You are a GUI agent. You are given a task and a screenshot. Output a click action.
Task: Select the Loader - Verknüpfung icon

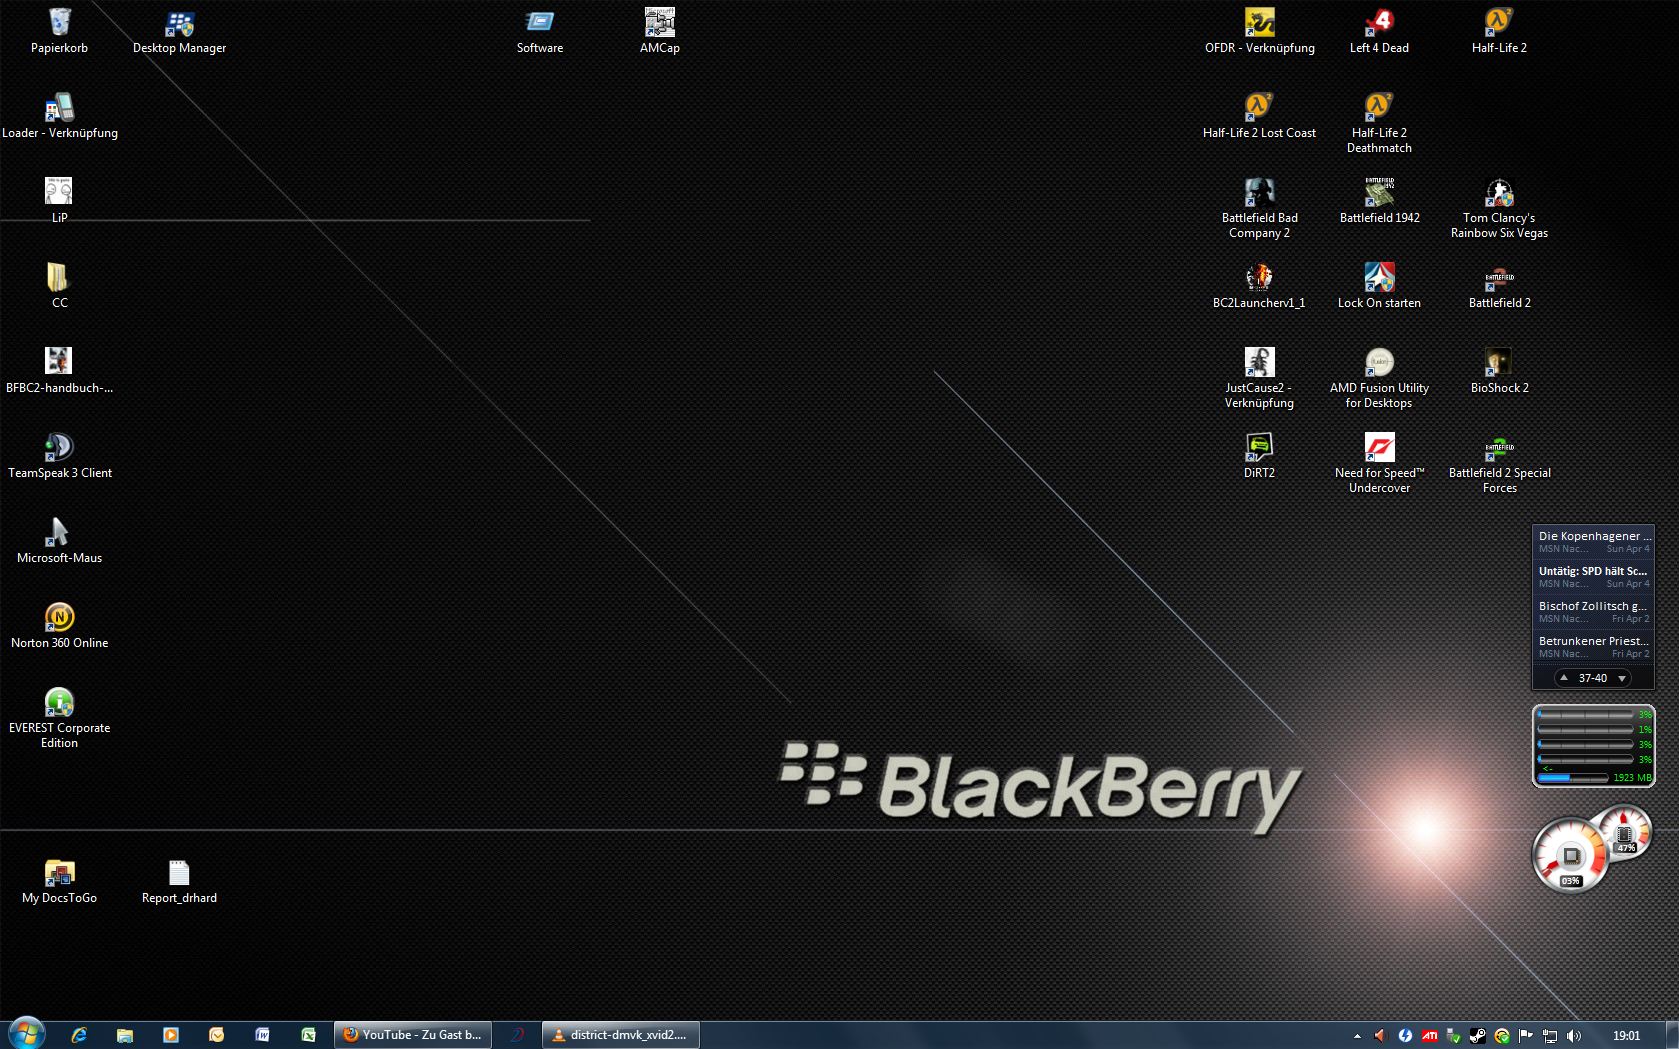click(59, 116)
